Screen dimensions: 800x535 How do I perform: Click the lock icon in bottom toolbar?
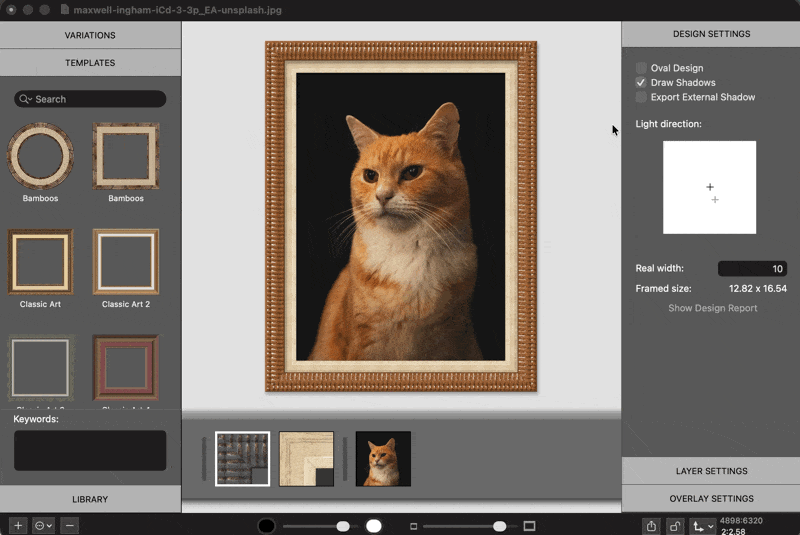pos(676,526)
